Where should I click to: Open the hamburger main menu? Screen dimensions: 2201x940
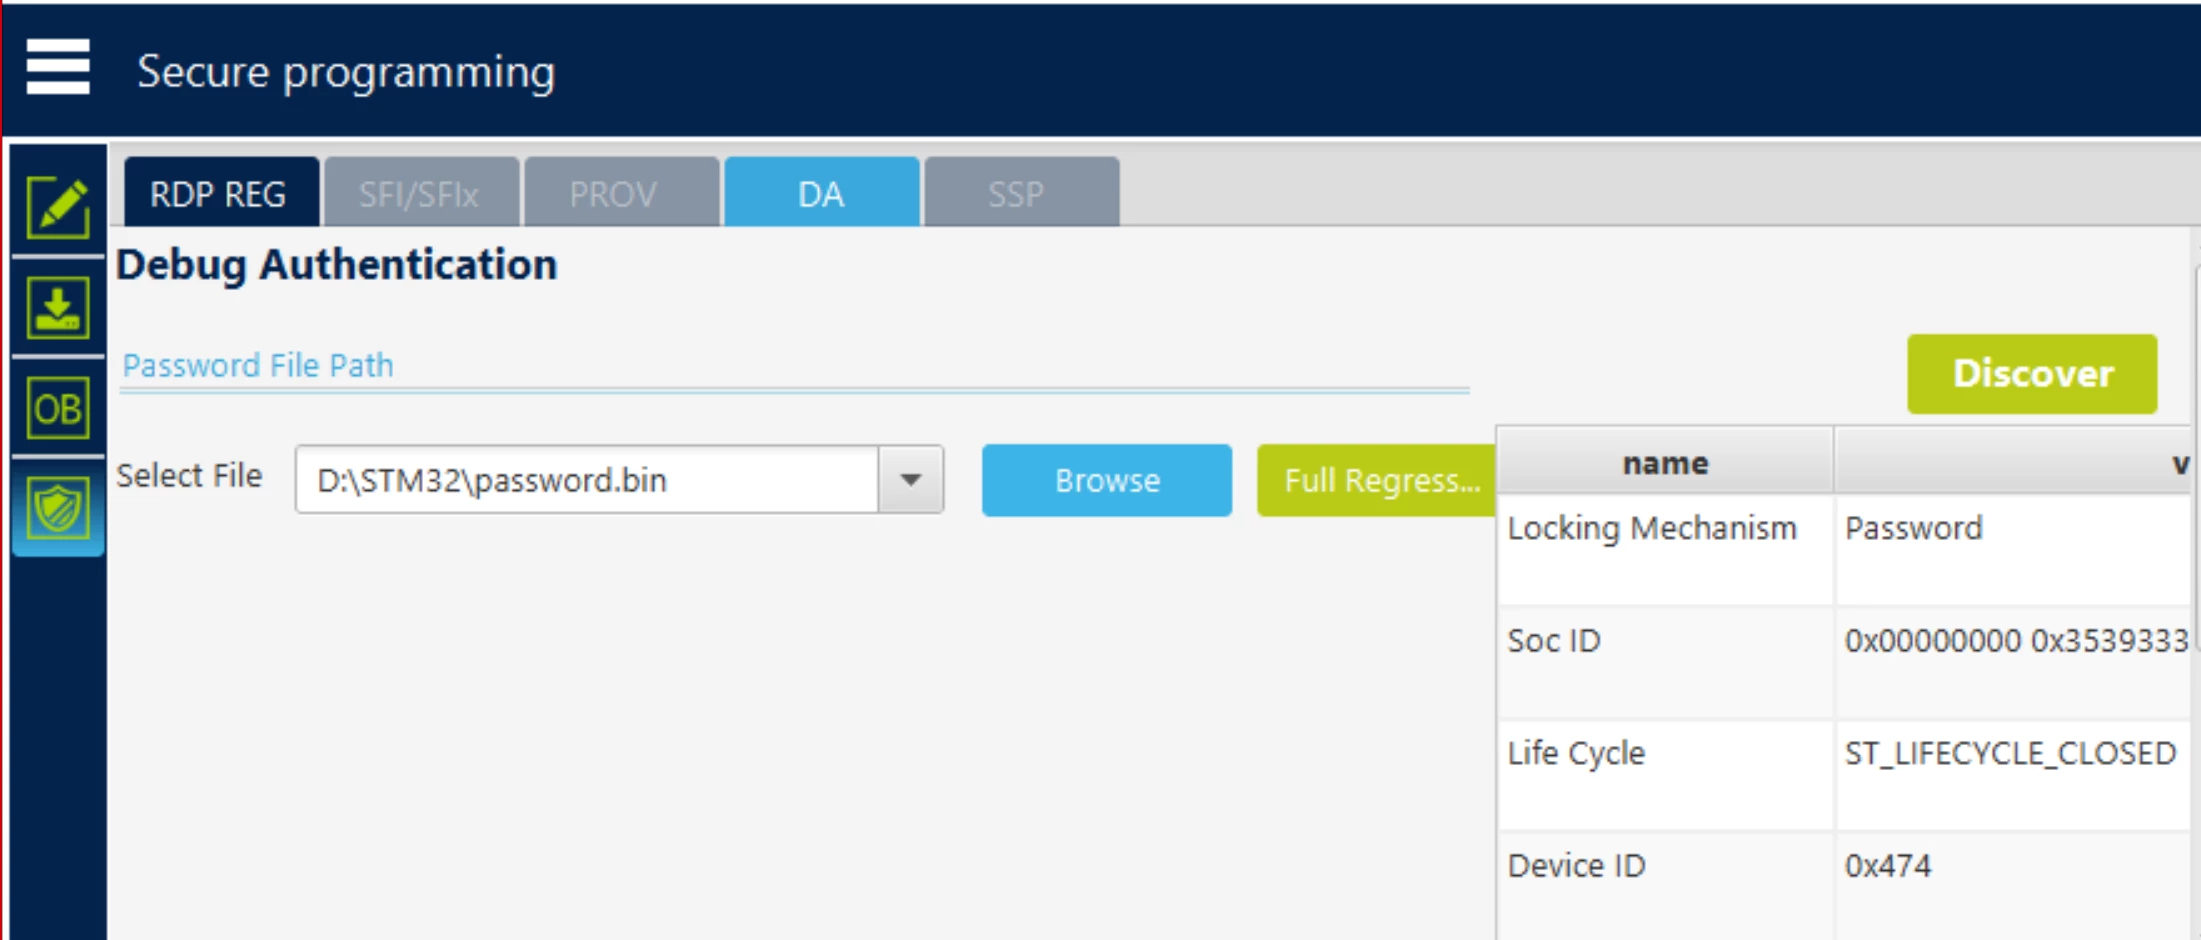click(x=58, y=67)
